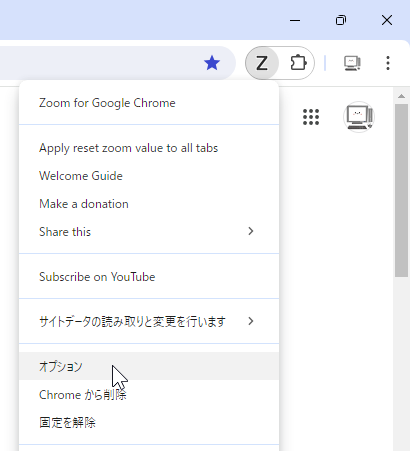Click the vertical scrollbar thumb
410x451 pixels.
pyautogui.click(x=401, y=190)
